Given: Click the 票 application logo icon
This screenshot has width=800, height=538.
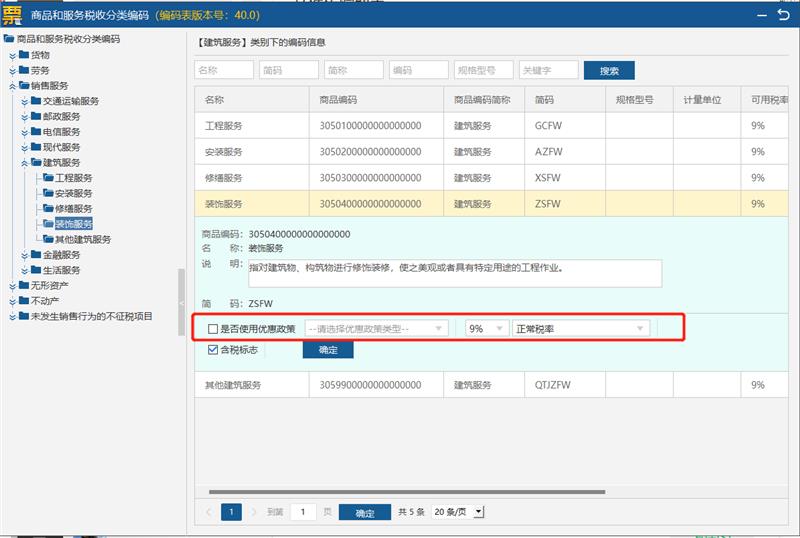Looking at the screenshot, I should pyautogui.click(x=14, y=15).
